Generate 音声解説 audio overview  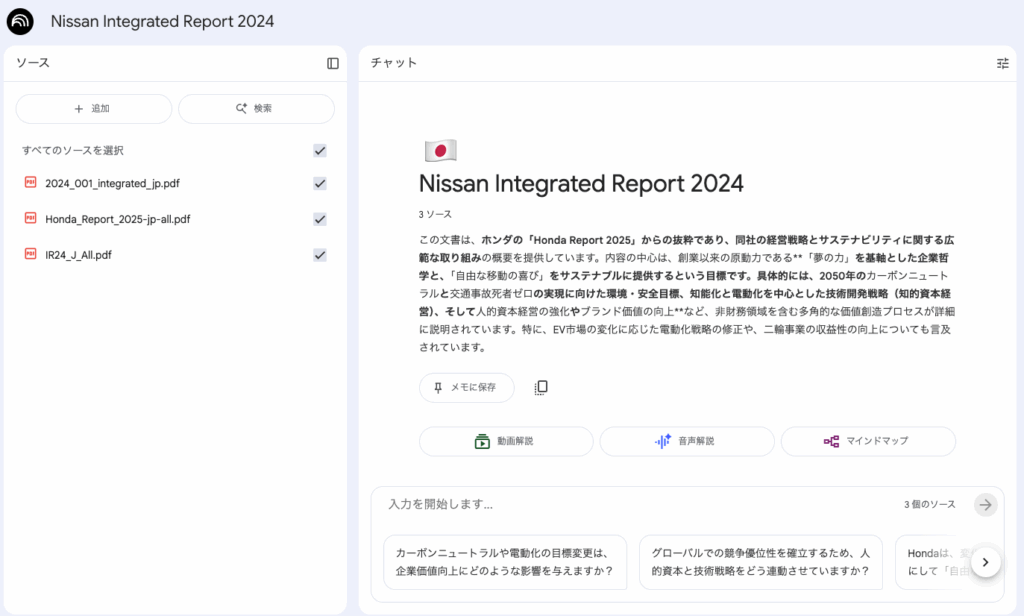pos(687,441)
